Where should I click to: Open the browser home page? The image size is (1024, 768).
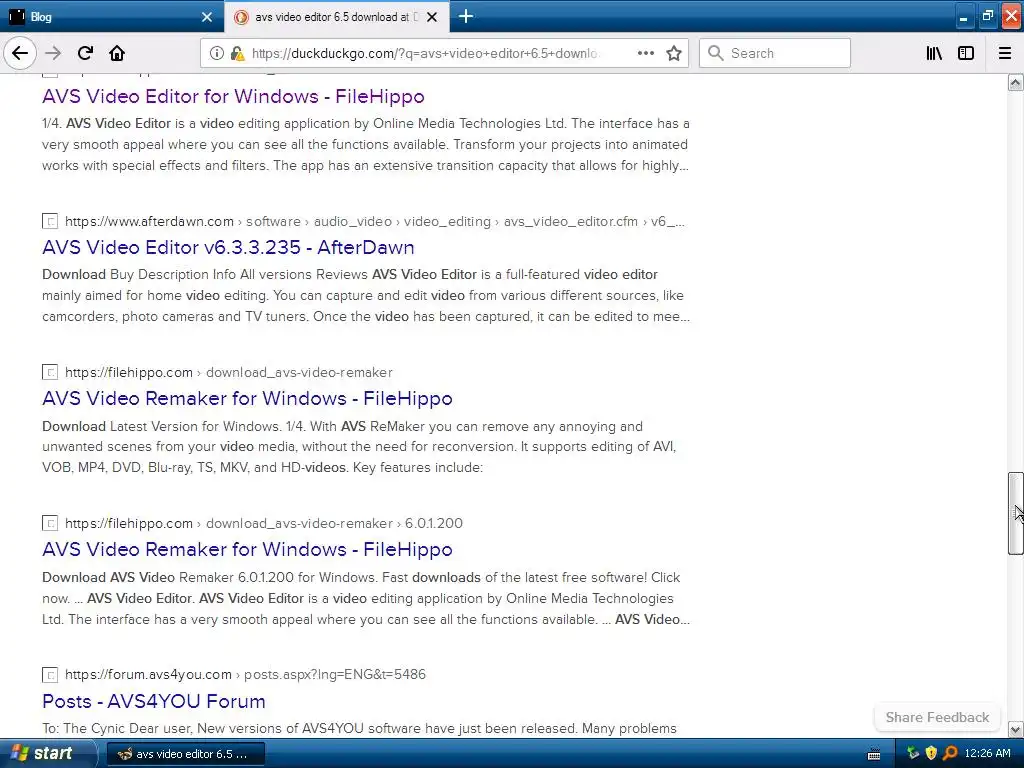(x=117, y=54)
